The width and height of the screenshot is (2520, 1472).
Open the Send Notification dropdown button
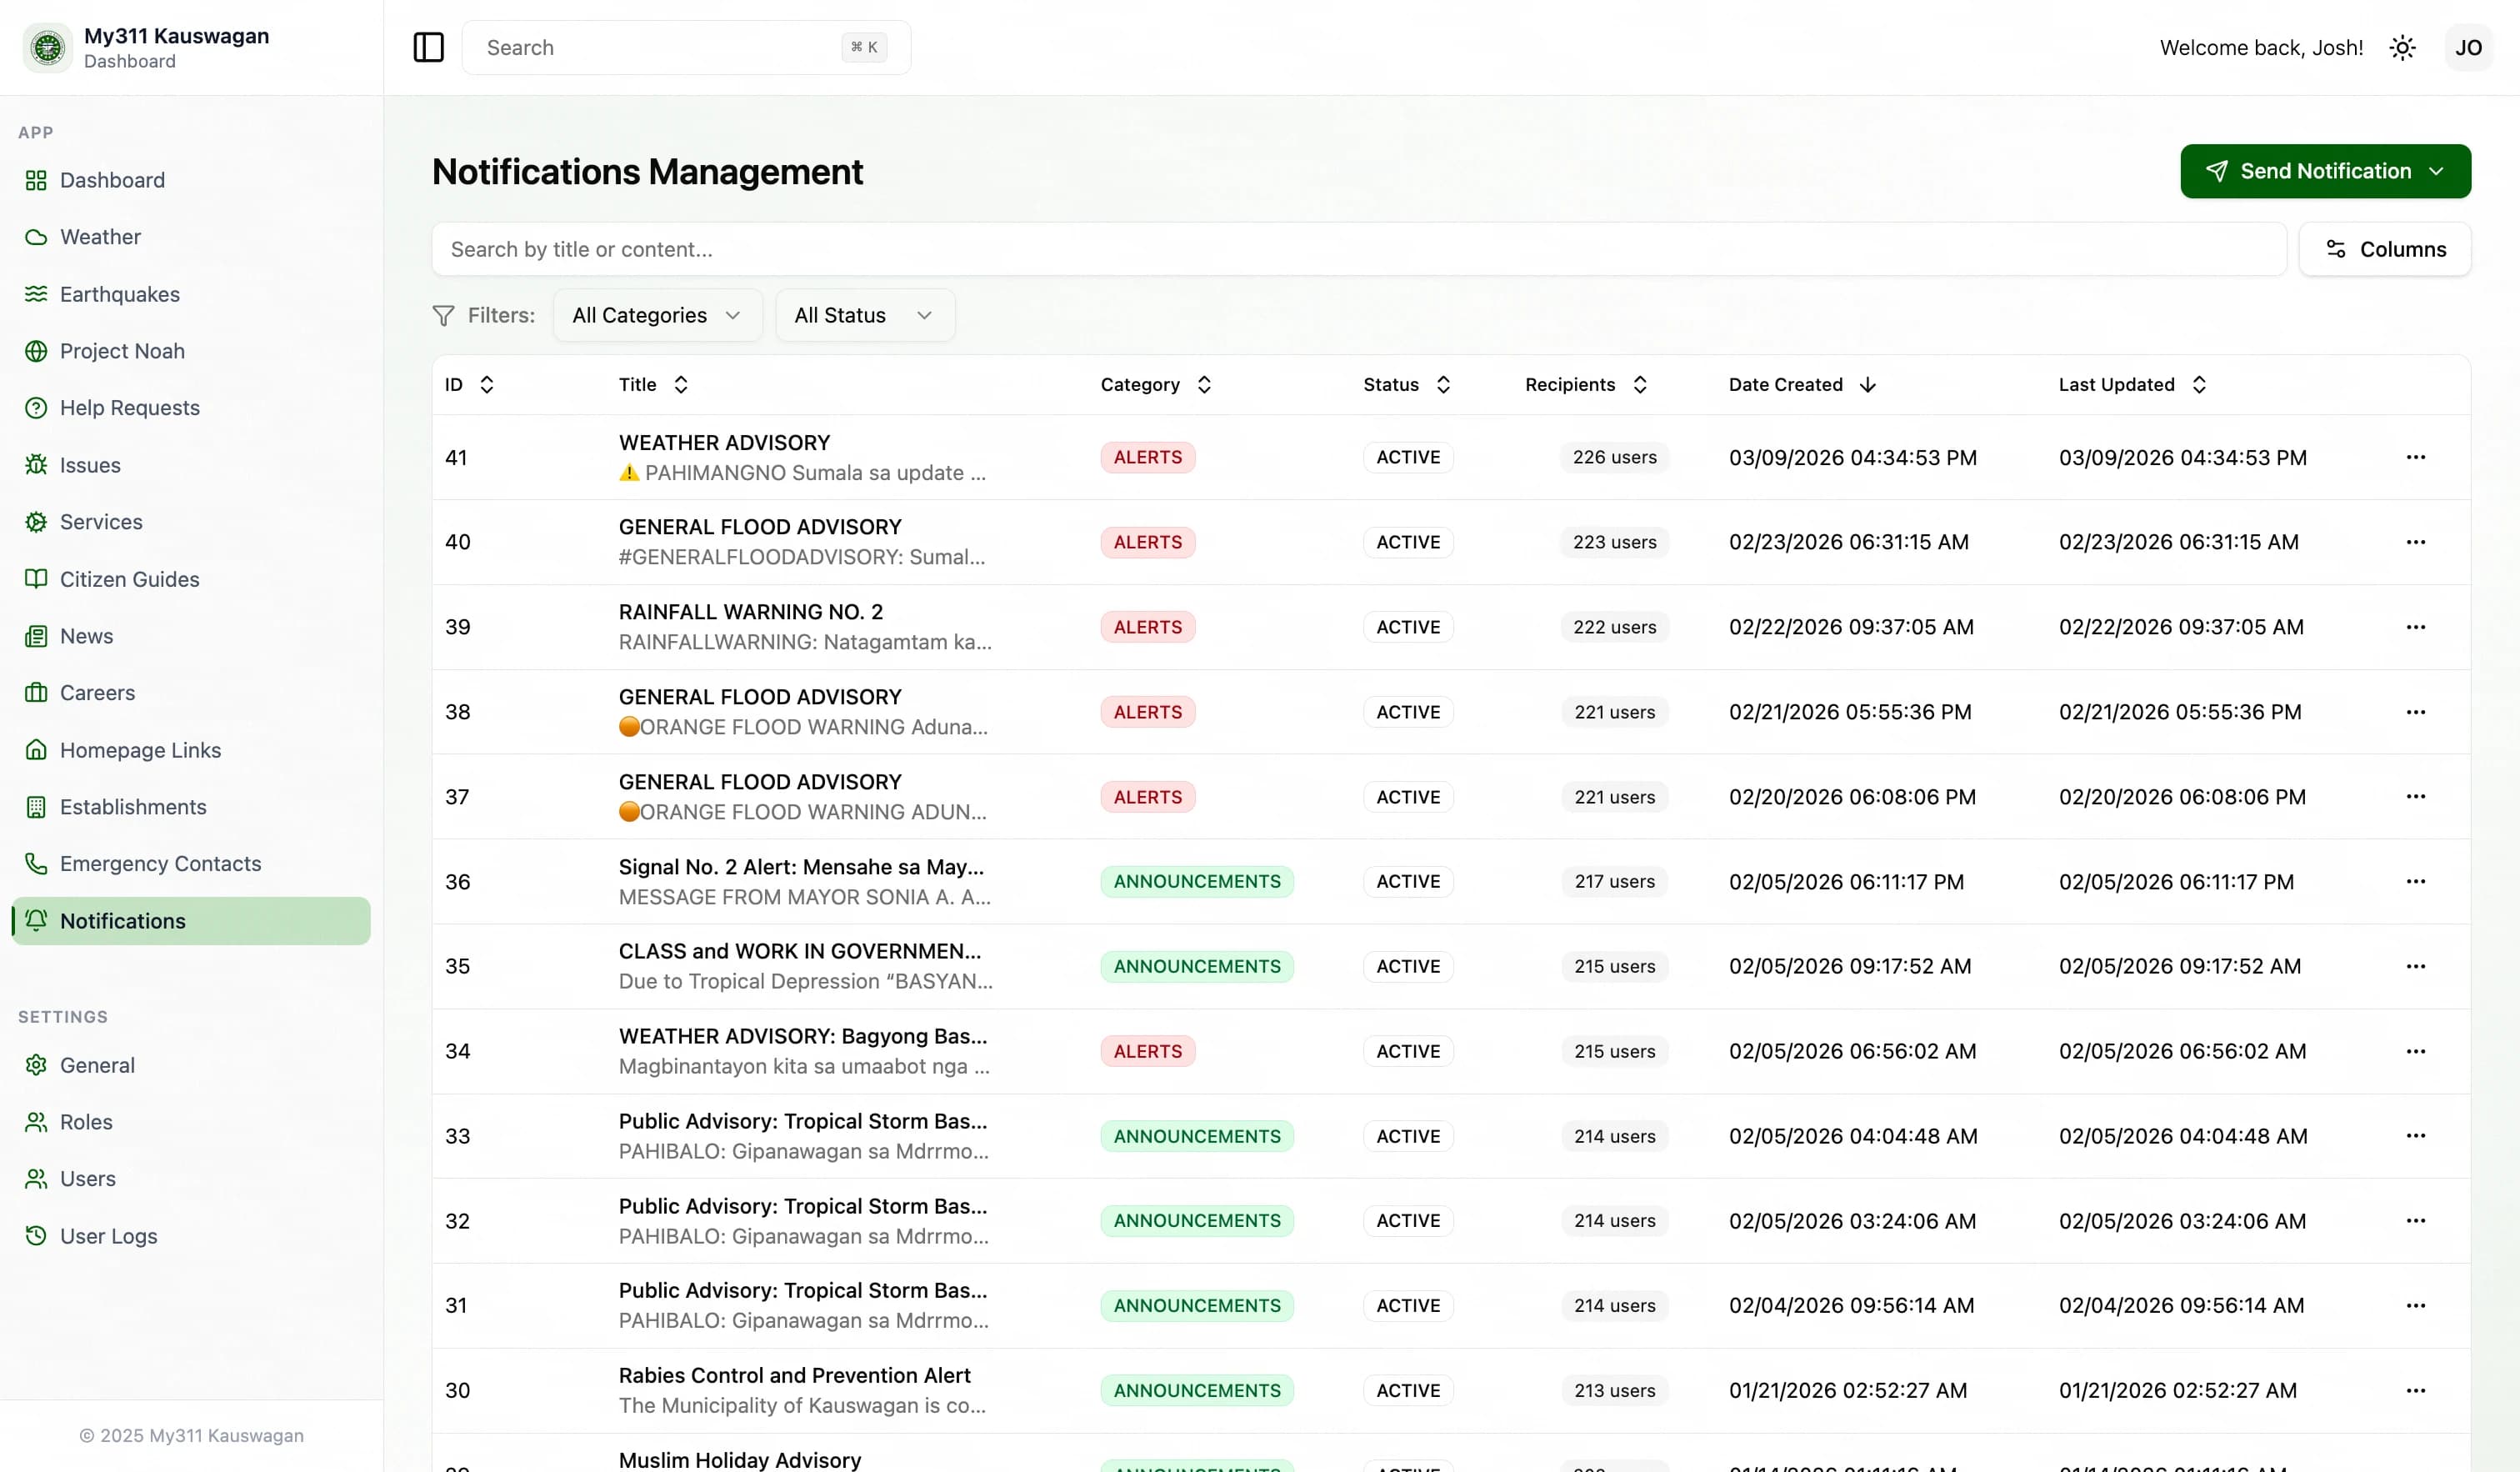[x=2324, y=171]
